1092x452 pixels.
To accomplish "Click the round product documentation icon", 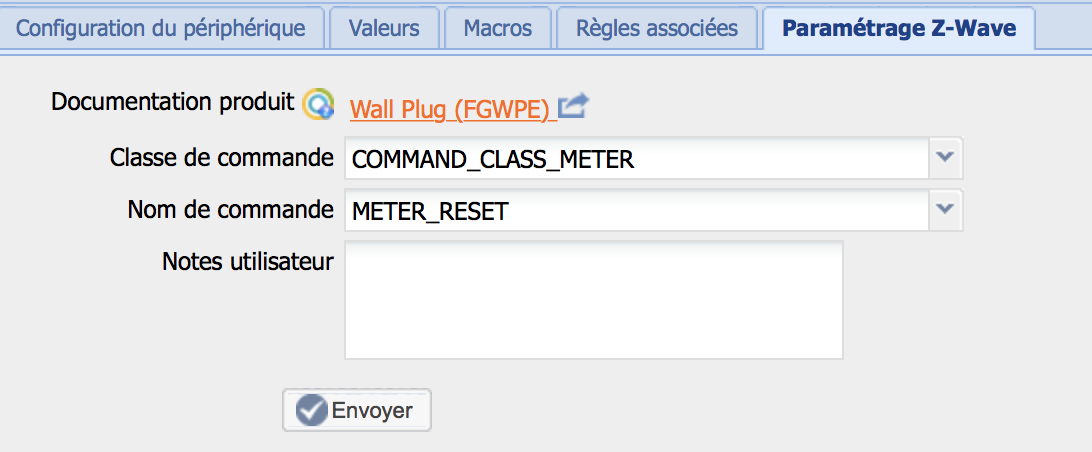I will 317,105.
